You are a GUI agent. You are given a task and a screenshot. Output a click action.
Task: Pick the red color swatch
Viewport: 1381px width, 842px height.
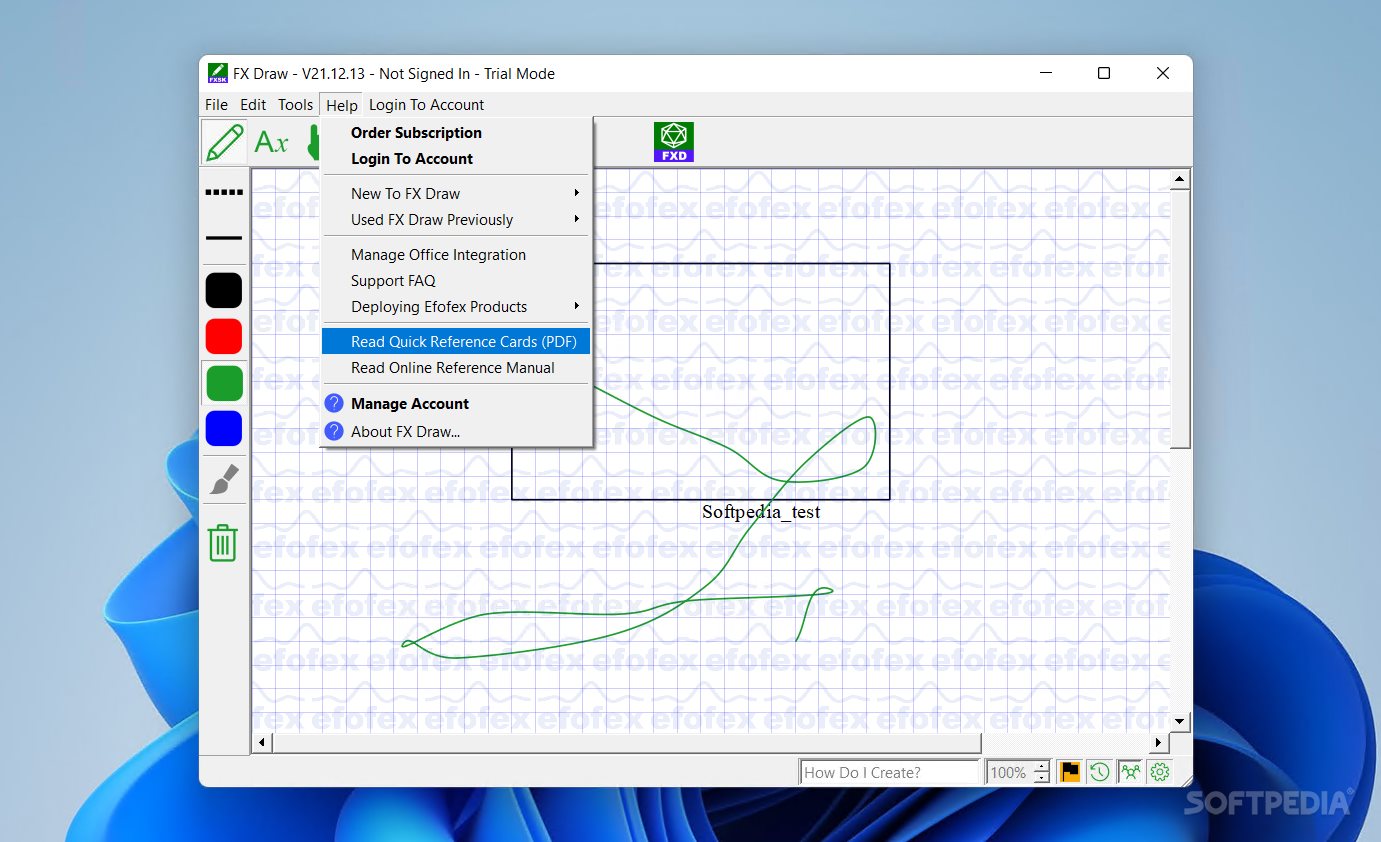pyautogui.click(x=224, y=336)
